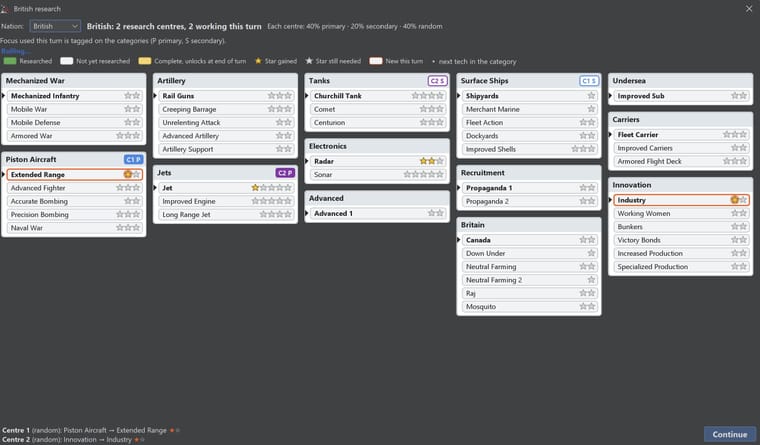Click the gained star on Jet row

click(255, 188)
